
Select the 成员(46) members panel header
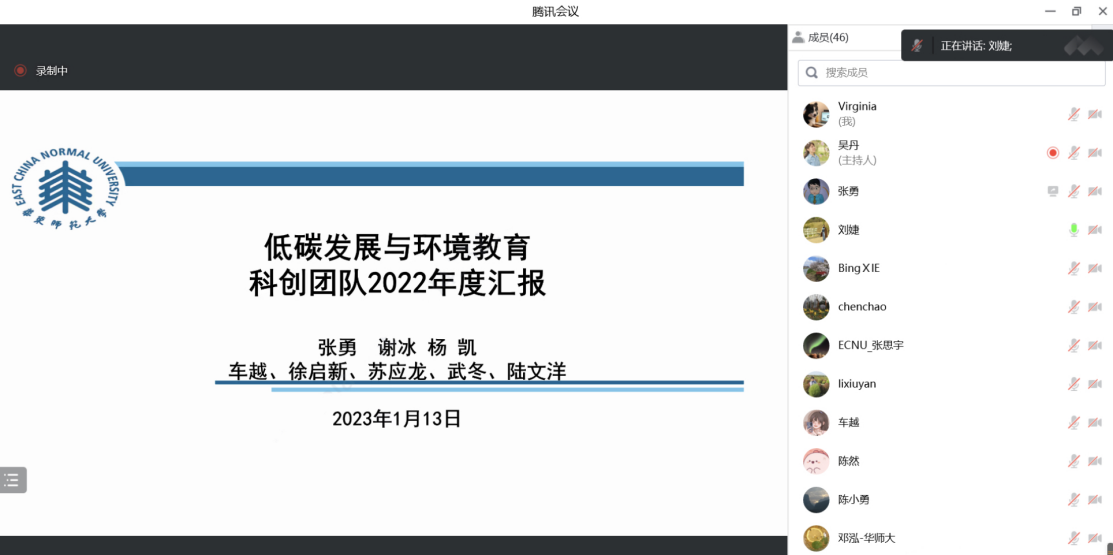coord(821,37)
